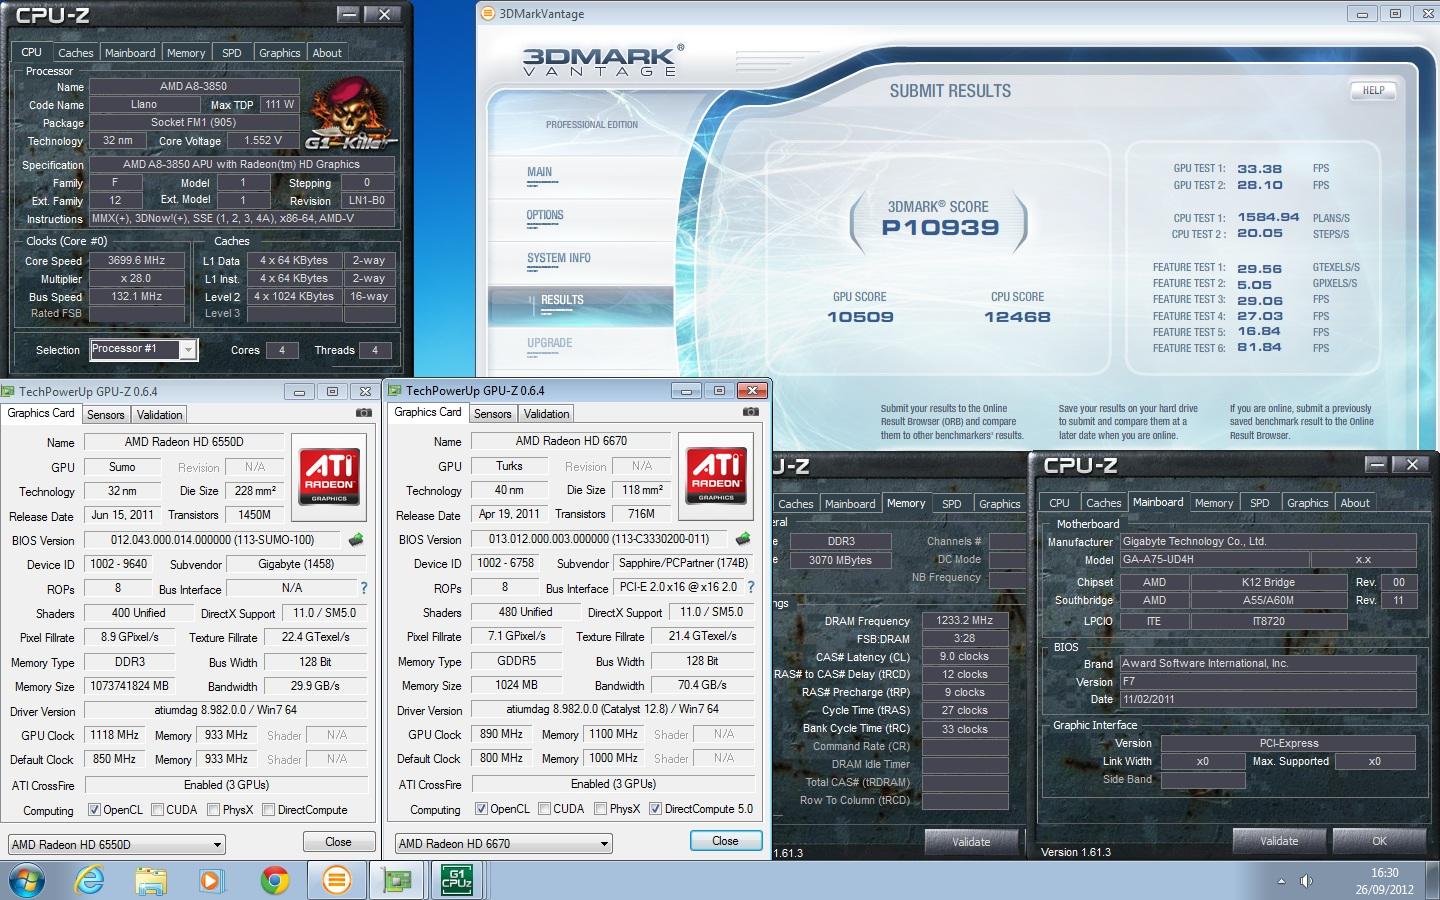The width and height of the screenshot is (1440, 900).
Task: Open Windows Media Player from taskbar
Action: 211,881
